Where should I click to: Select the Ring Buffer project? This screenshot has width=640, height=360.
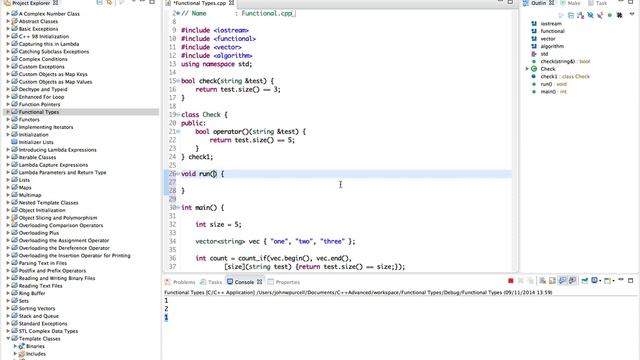[32, 293]
